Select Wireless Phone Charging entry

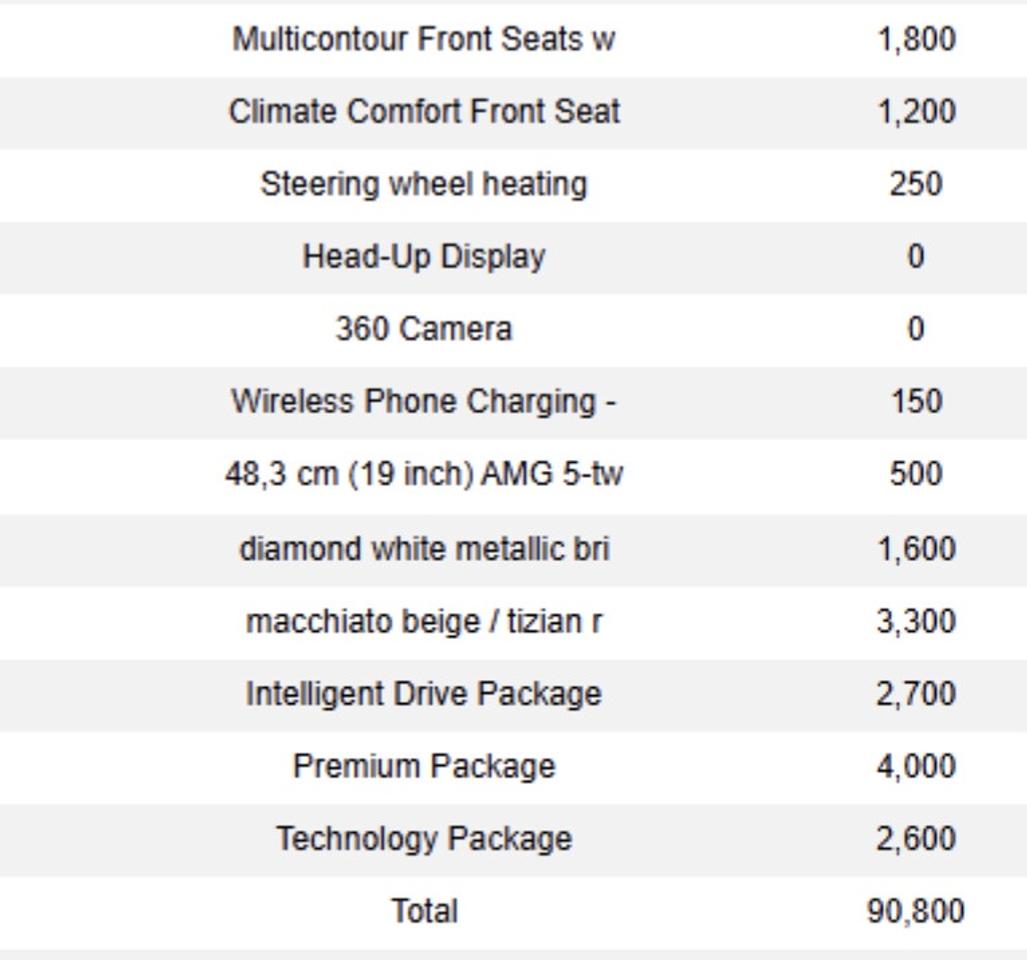(424, 401)
